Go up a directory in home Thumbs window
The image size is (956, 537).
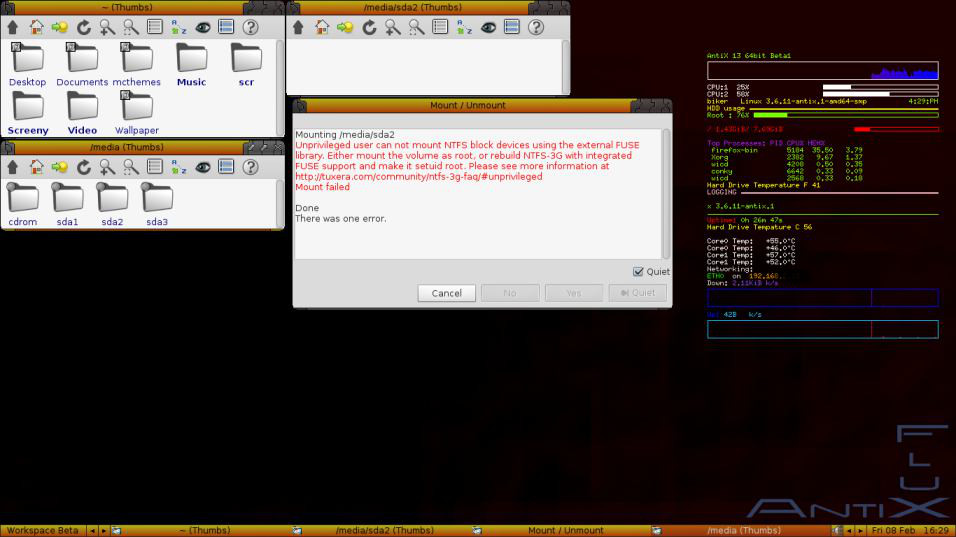12,27
